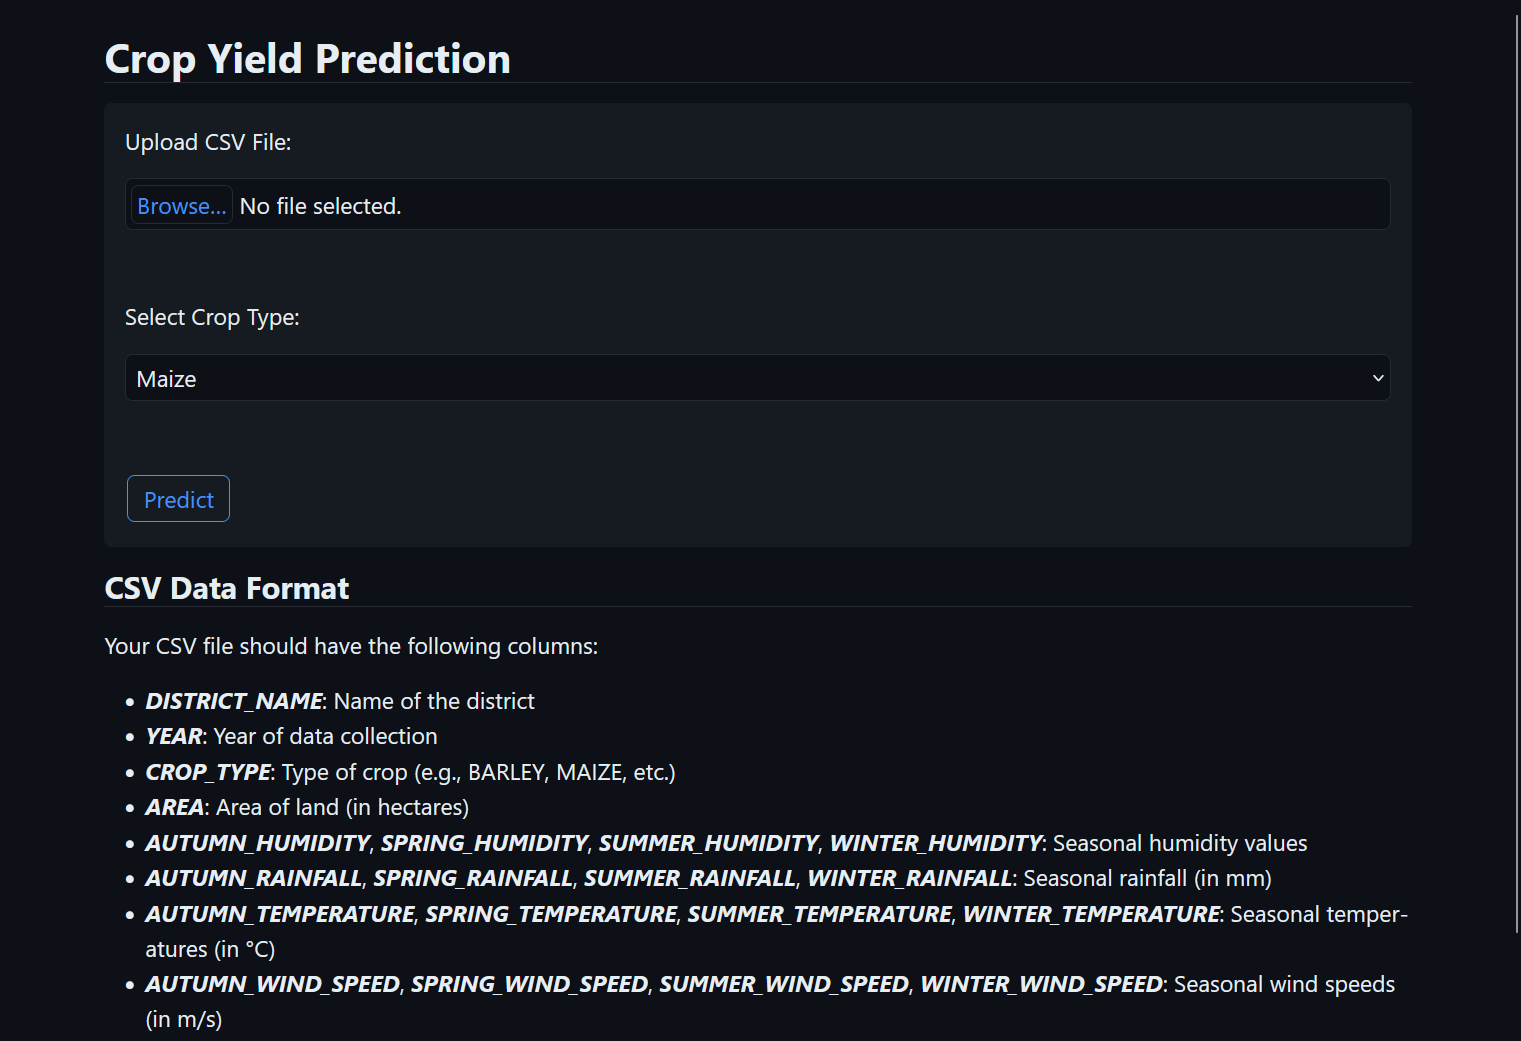Click the 'Upload CSV File' label
This screenshot has height=1041, width=1521.
tap(208, 142)
